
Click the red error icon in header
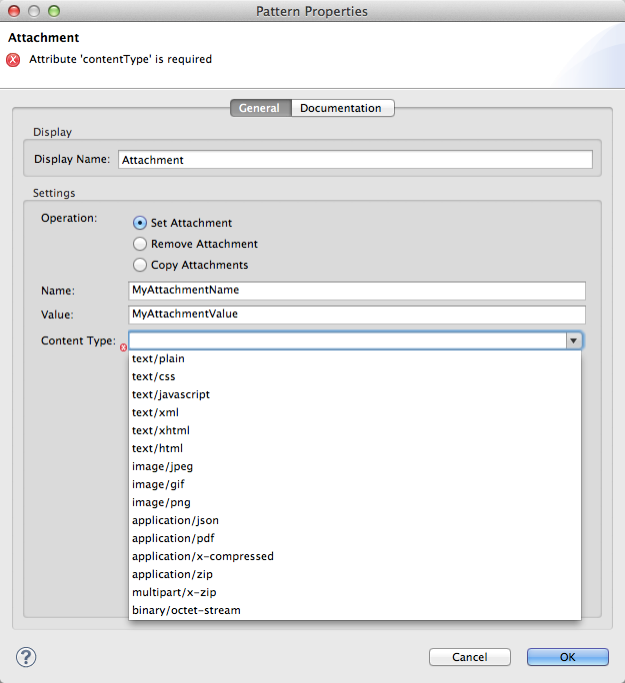(x=13, y=59)
